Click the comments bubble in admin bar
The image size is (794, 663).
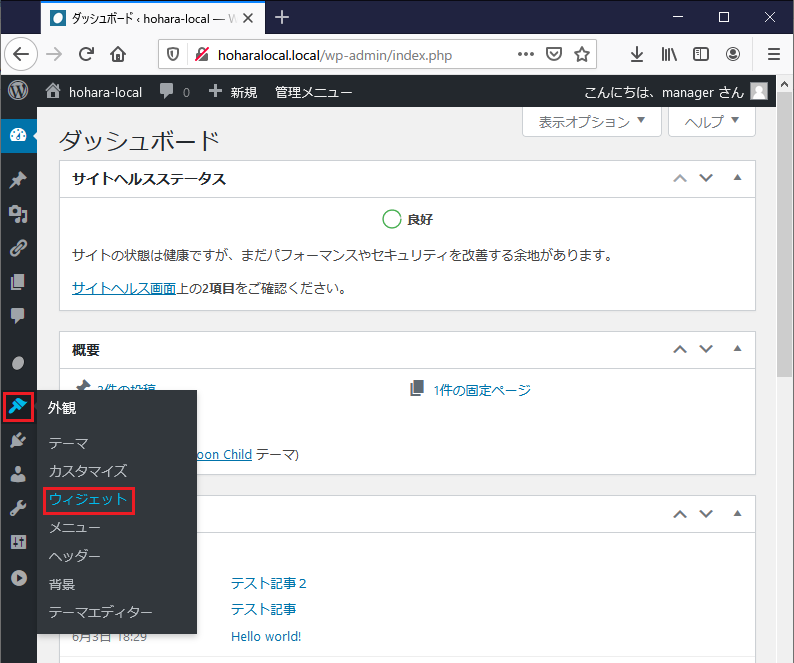[168, 92]
